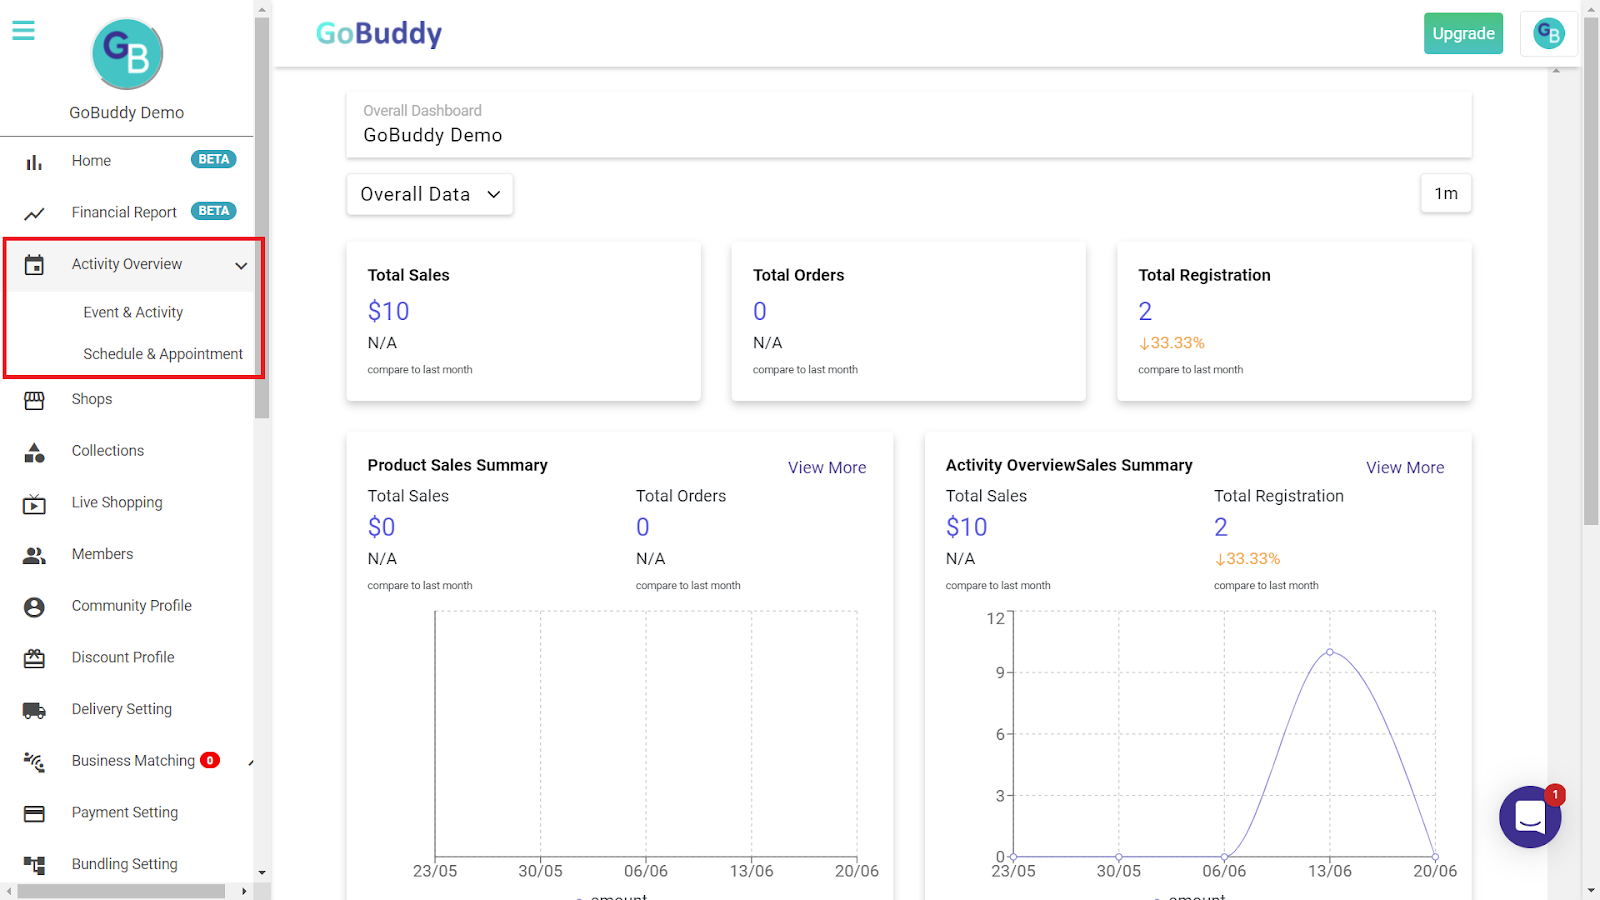Screen dimensions: 1600x900
Task: Collapse the Activity Overview chevron
Action: (241, 265)
